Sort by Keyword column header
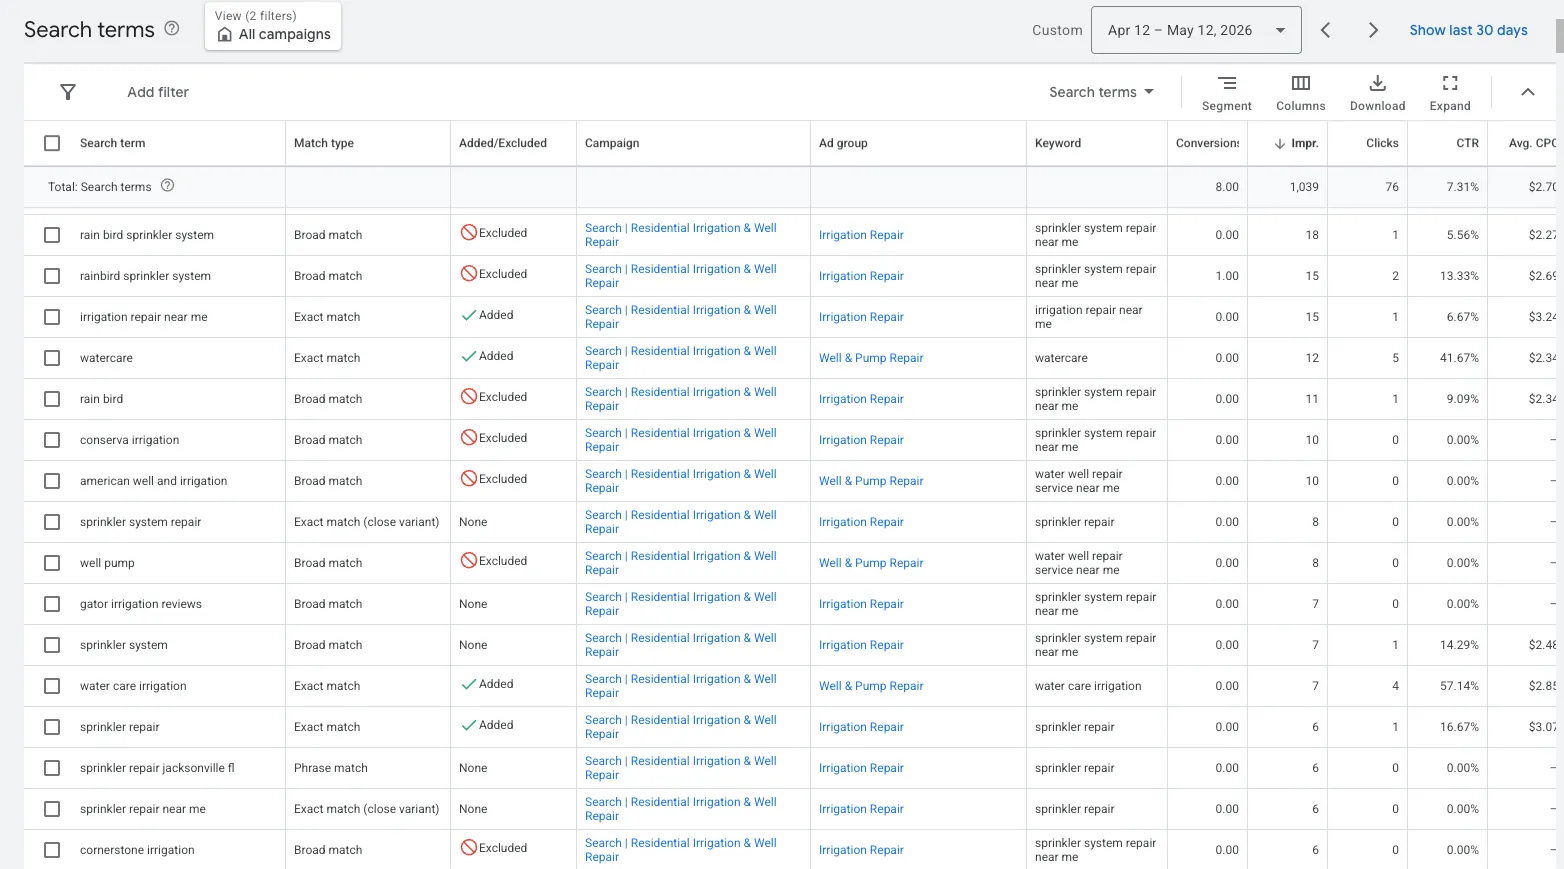Viewport: 1564px width, 869px height. click(1058, 143)
